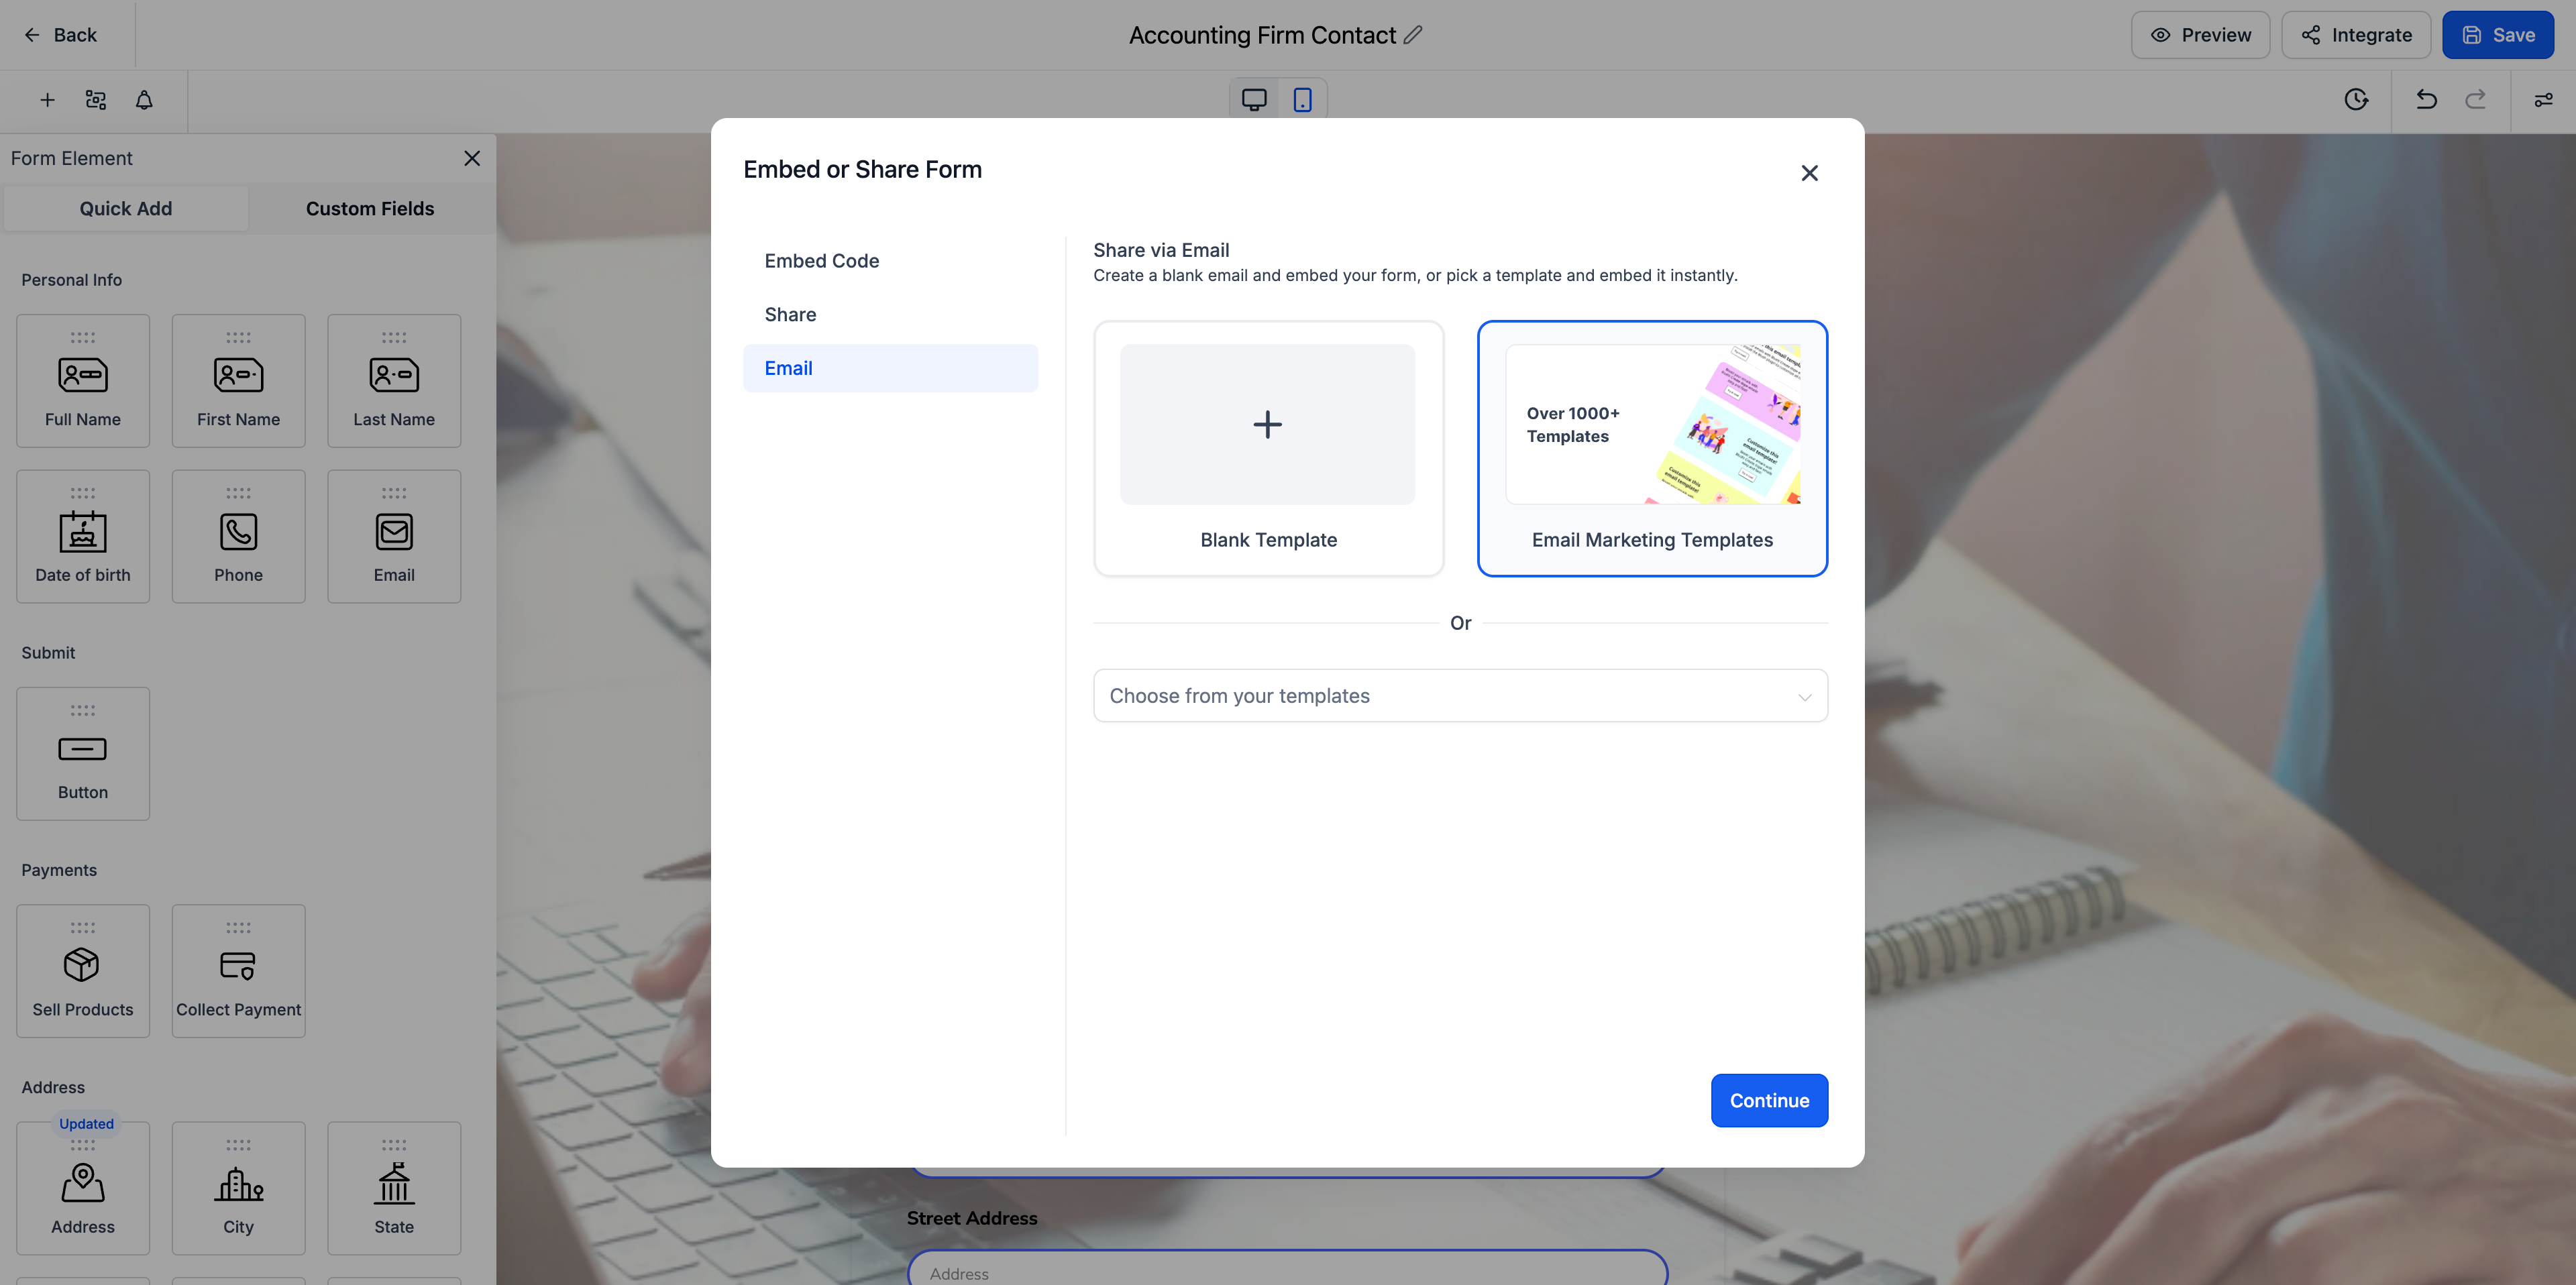
Task: Add the Collect Payment element
Action: [238, 971]
